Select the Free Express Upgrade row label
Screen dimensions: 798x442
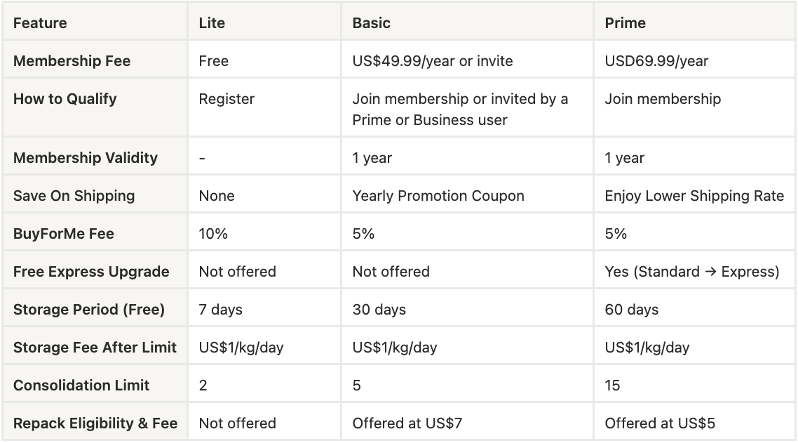coord(91,272)
